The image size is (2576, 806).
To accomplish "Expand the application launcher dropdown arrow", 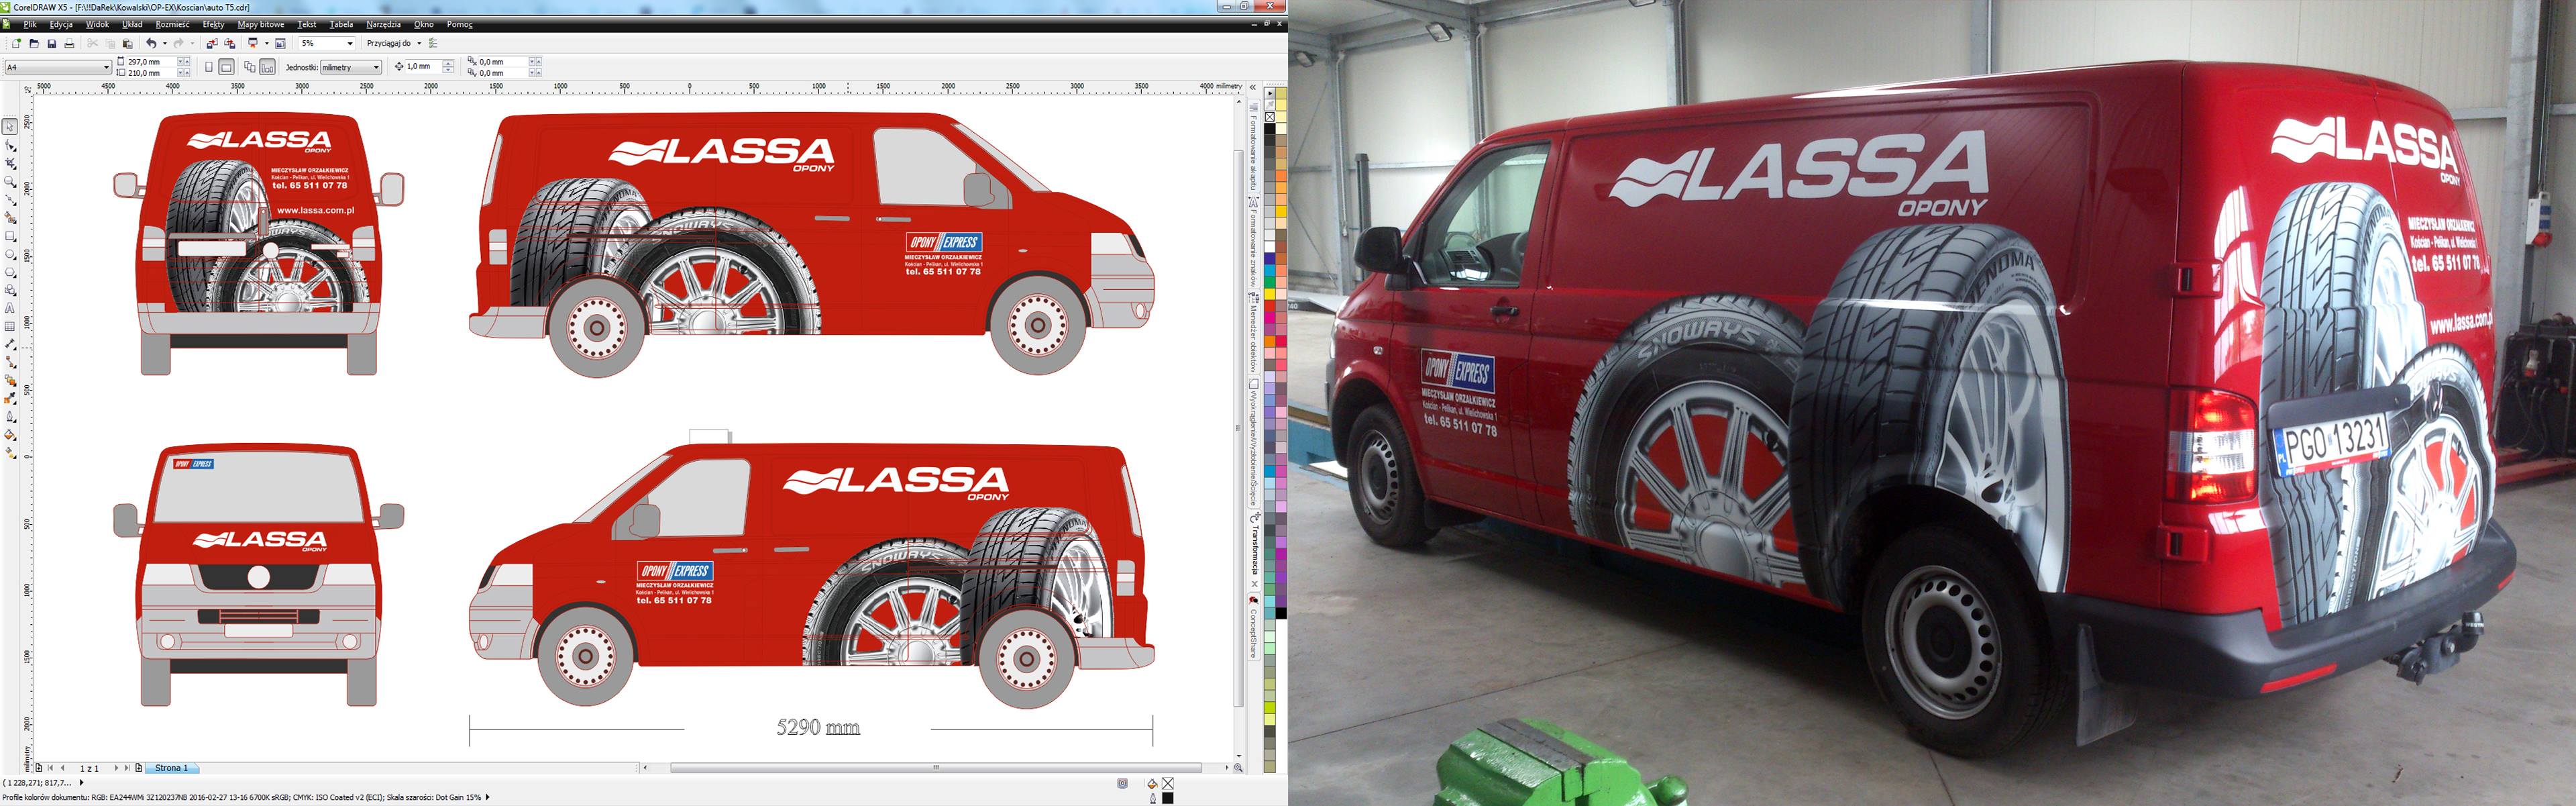I will coord(267,43).
